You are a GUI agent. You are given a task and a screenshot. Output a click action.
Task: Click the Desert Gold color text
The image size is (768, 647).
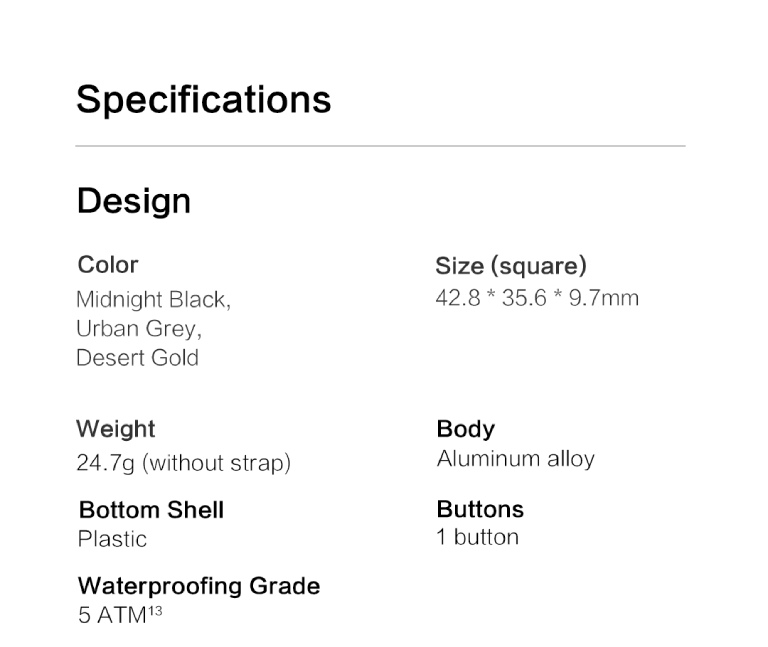[138, 358]
